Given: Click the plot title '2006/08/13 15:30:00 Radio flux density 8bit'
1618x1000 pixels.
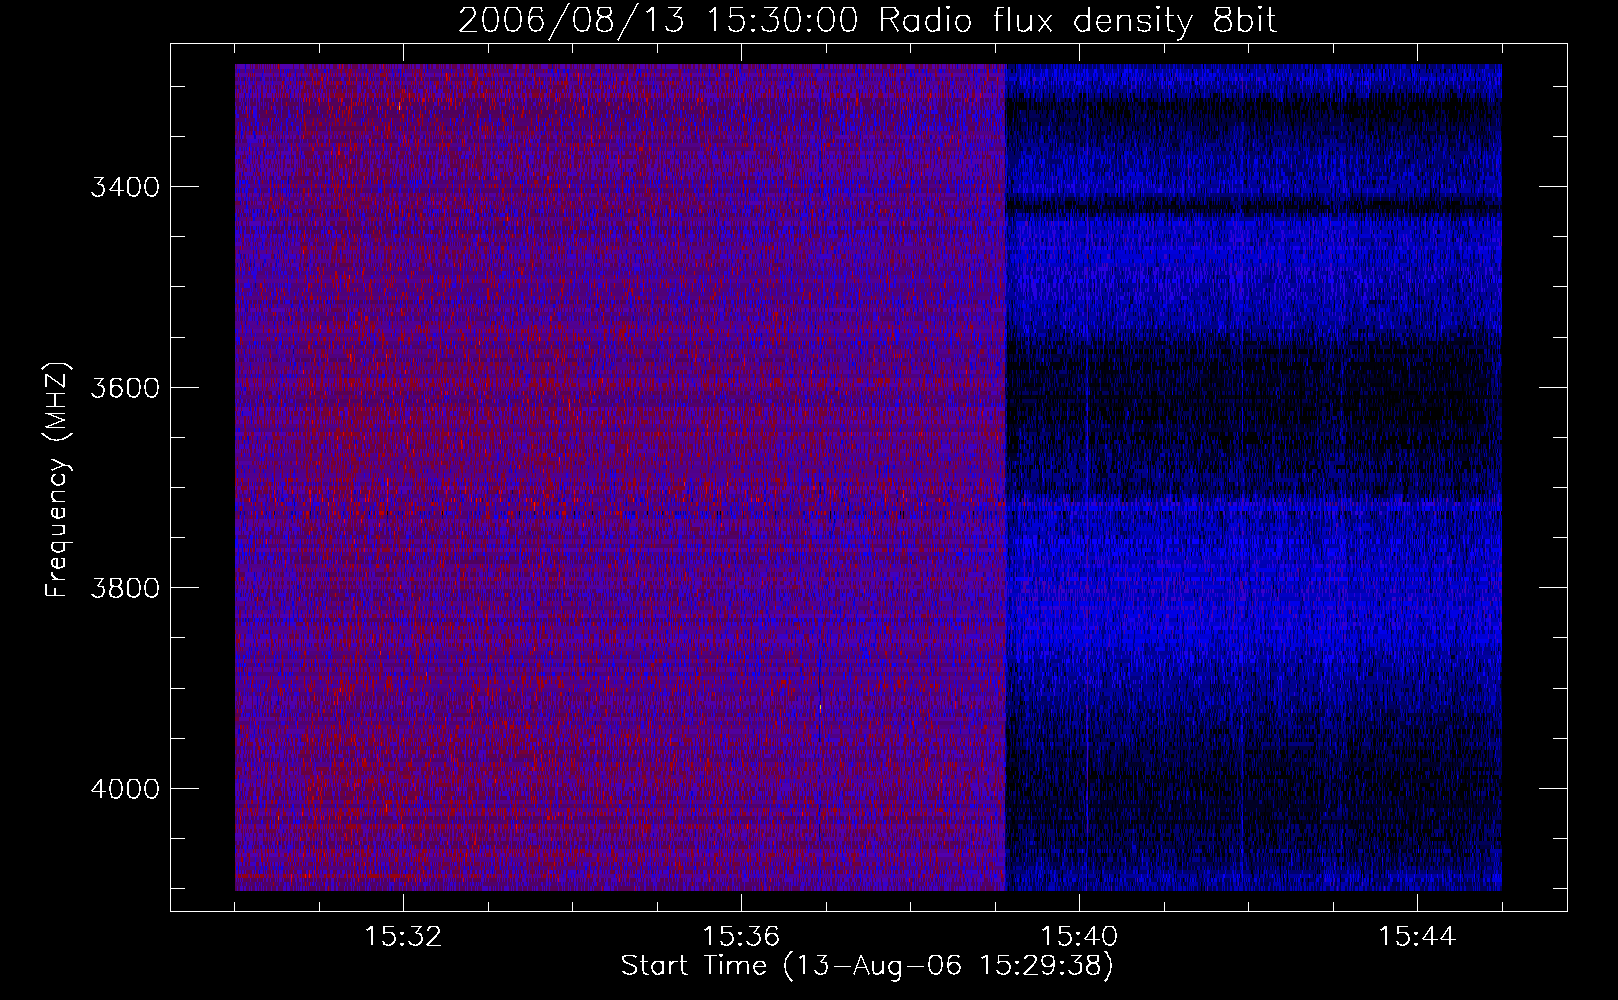Looking at the screenshot, I should click(867, 20).
